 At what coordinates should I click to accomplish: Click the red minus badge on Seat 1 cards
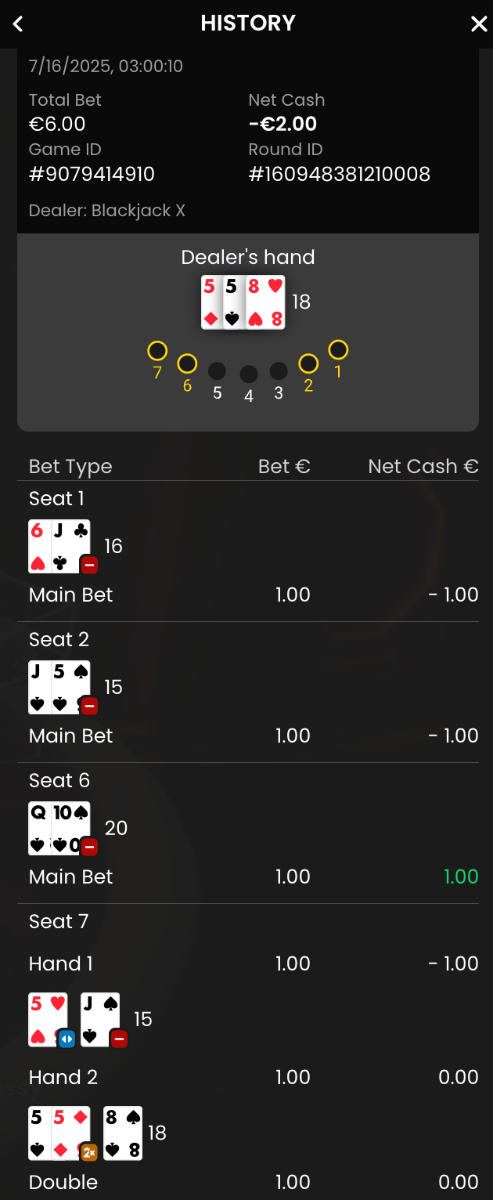coord(89,565)
